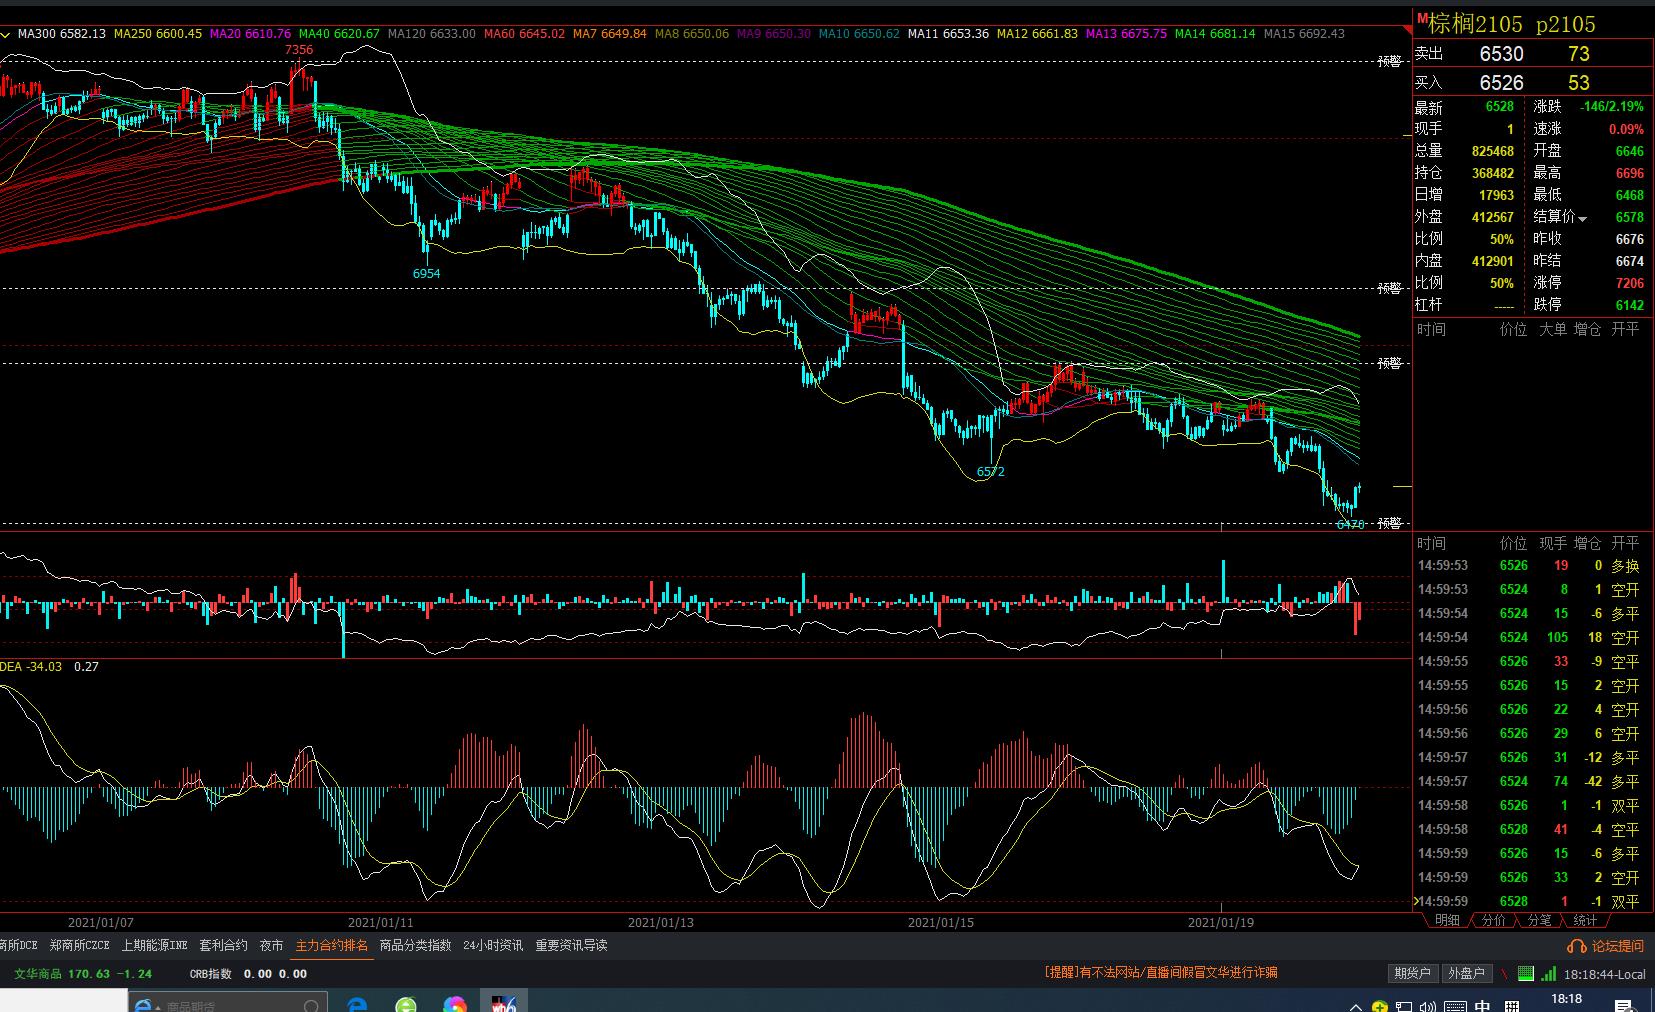Click the 买入 buy price 6526
Screen dimensions: 1655x1012
coord(1501,83)
